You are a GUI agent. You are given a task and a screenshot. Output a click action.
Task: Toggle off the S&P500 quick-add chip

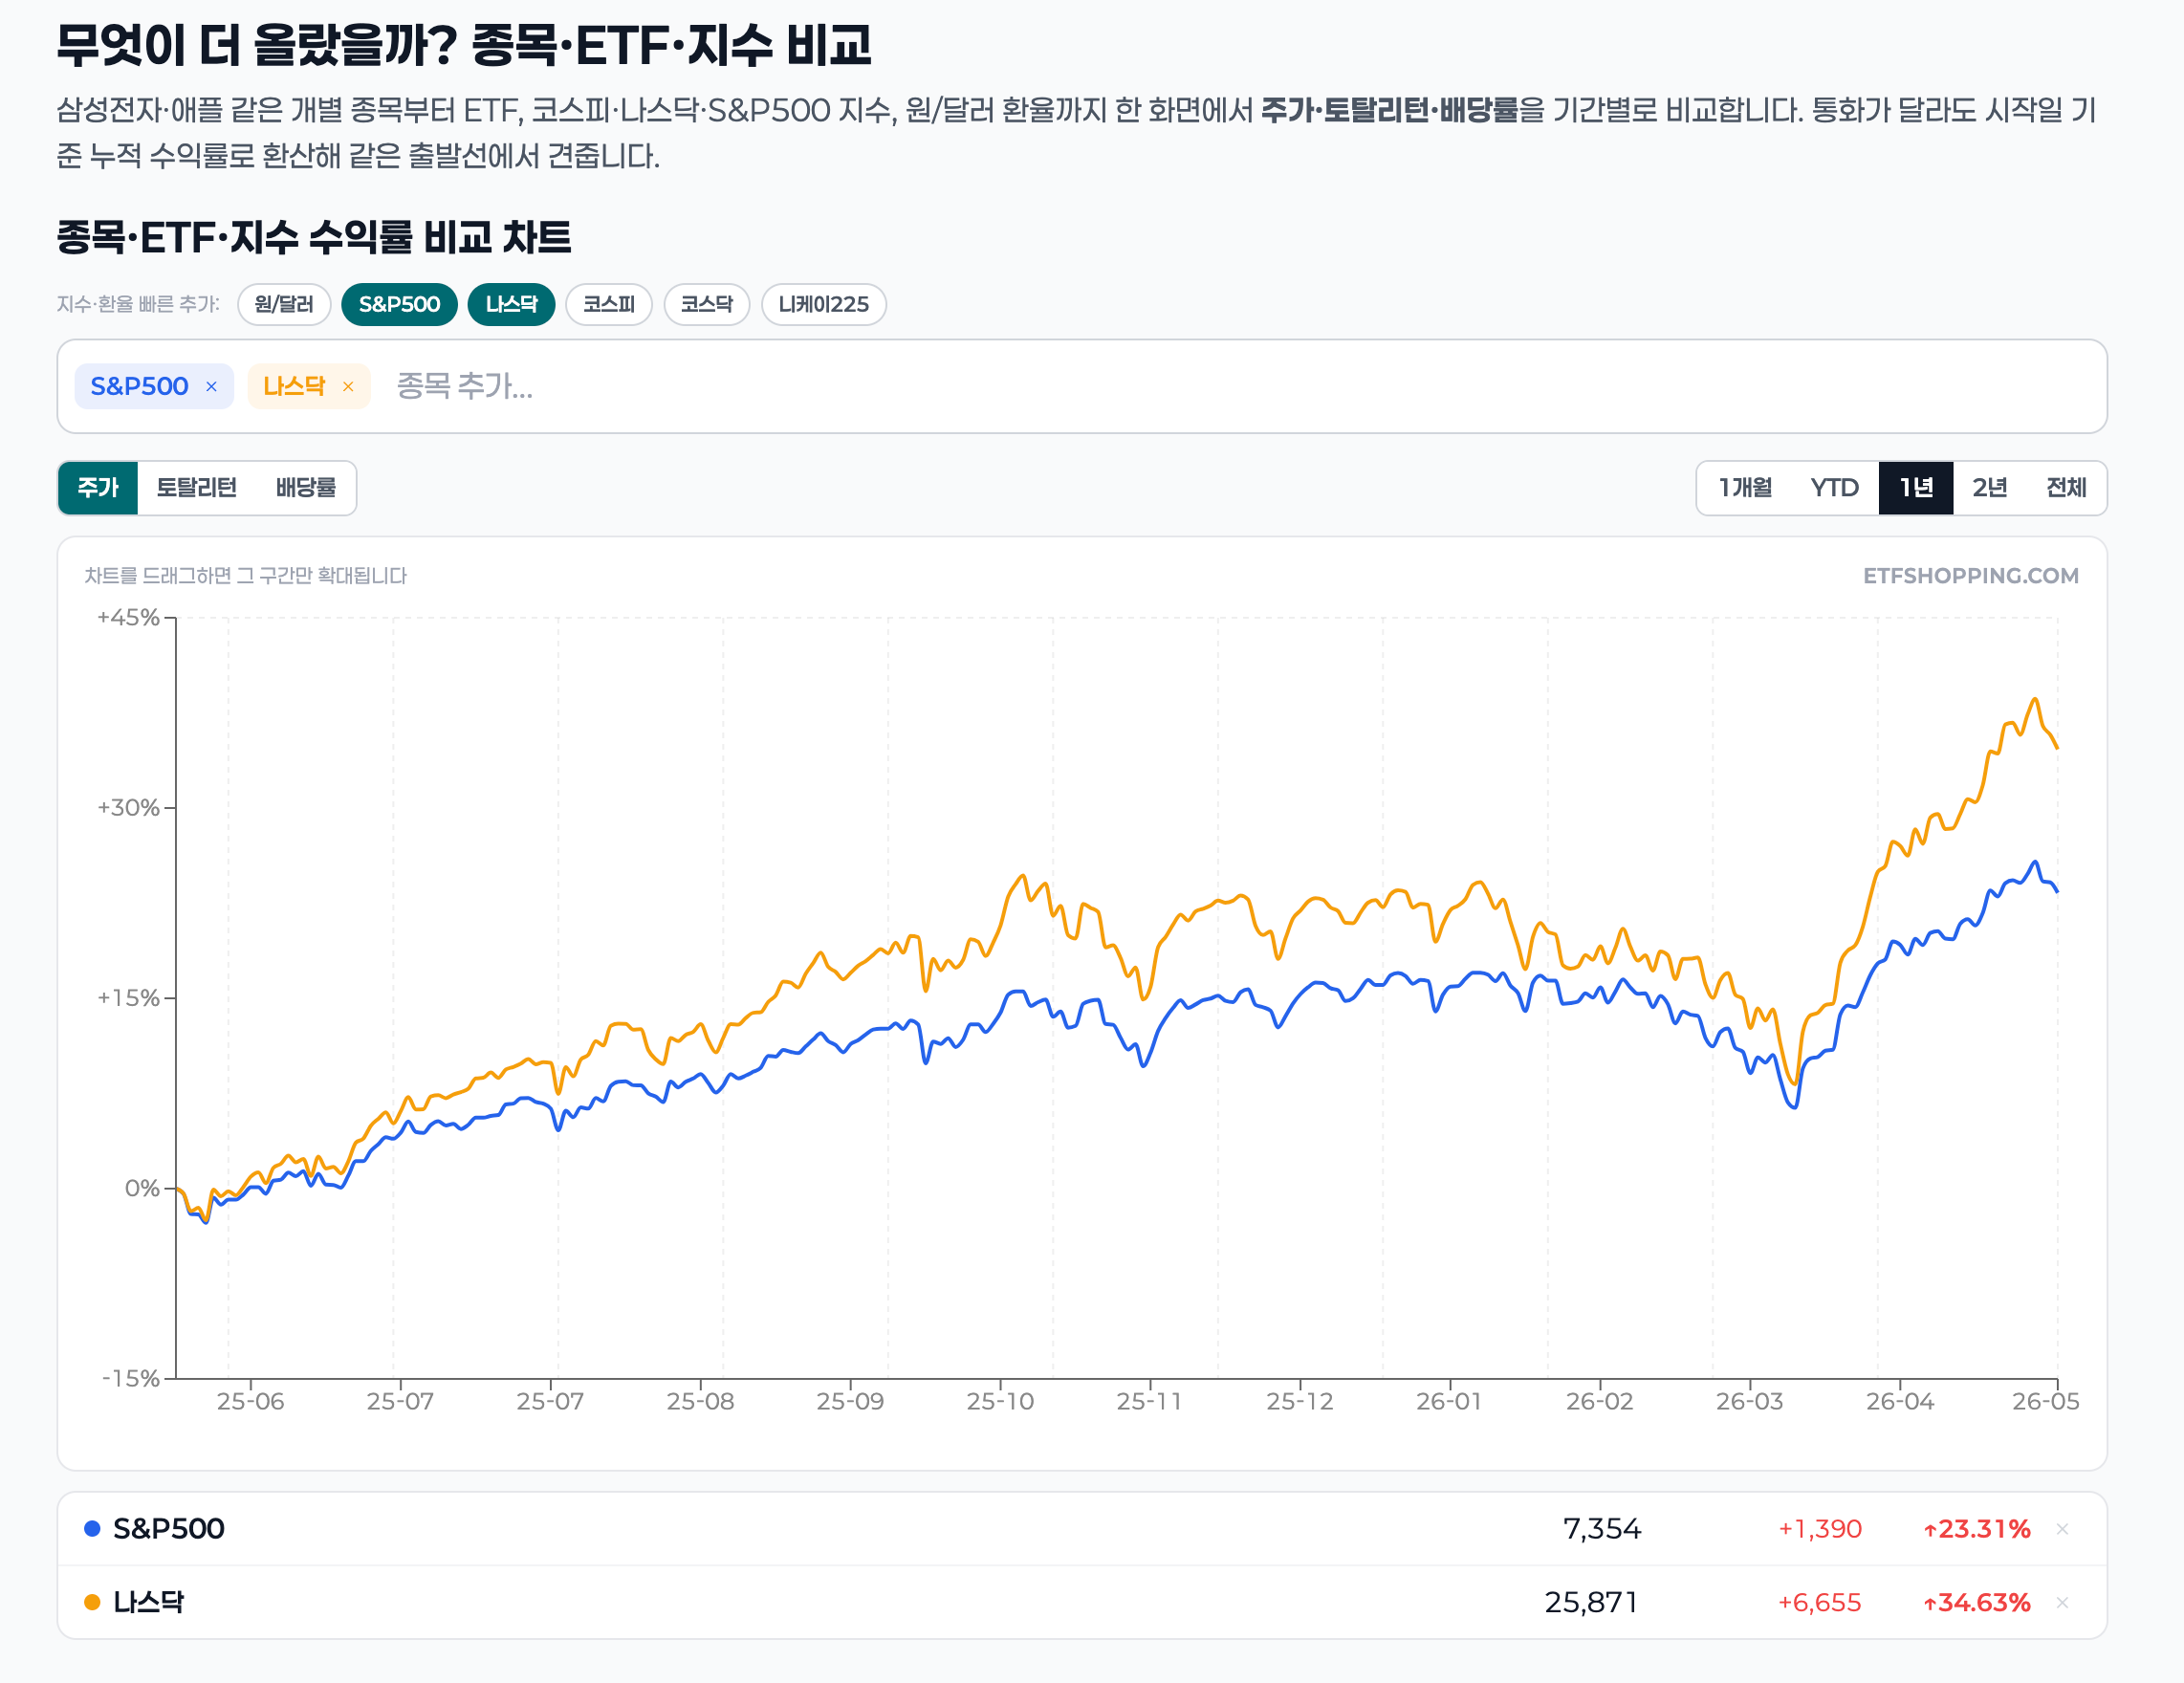pyautogui.click(x=399, y=305)
